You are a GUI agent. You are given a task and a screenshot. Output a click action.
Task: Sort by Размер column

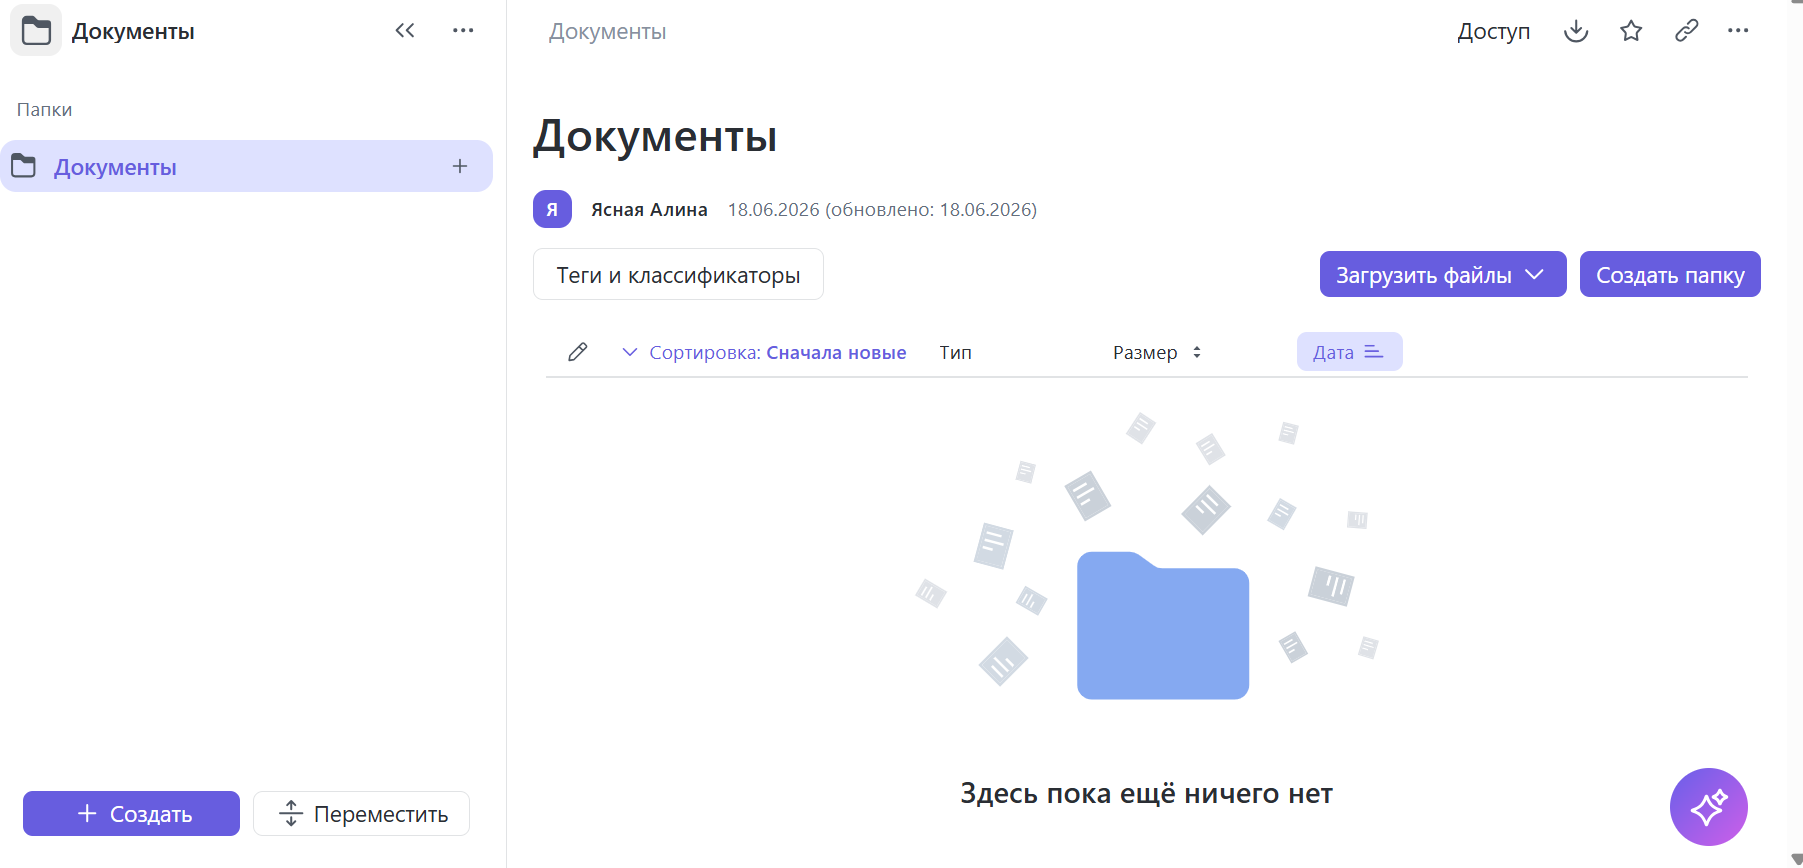point(1157,352)
